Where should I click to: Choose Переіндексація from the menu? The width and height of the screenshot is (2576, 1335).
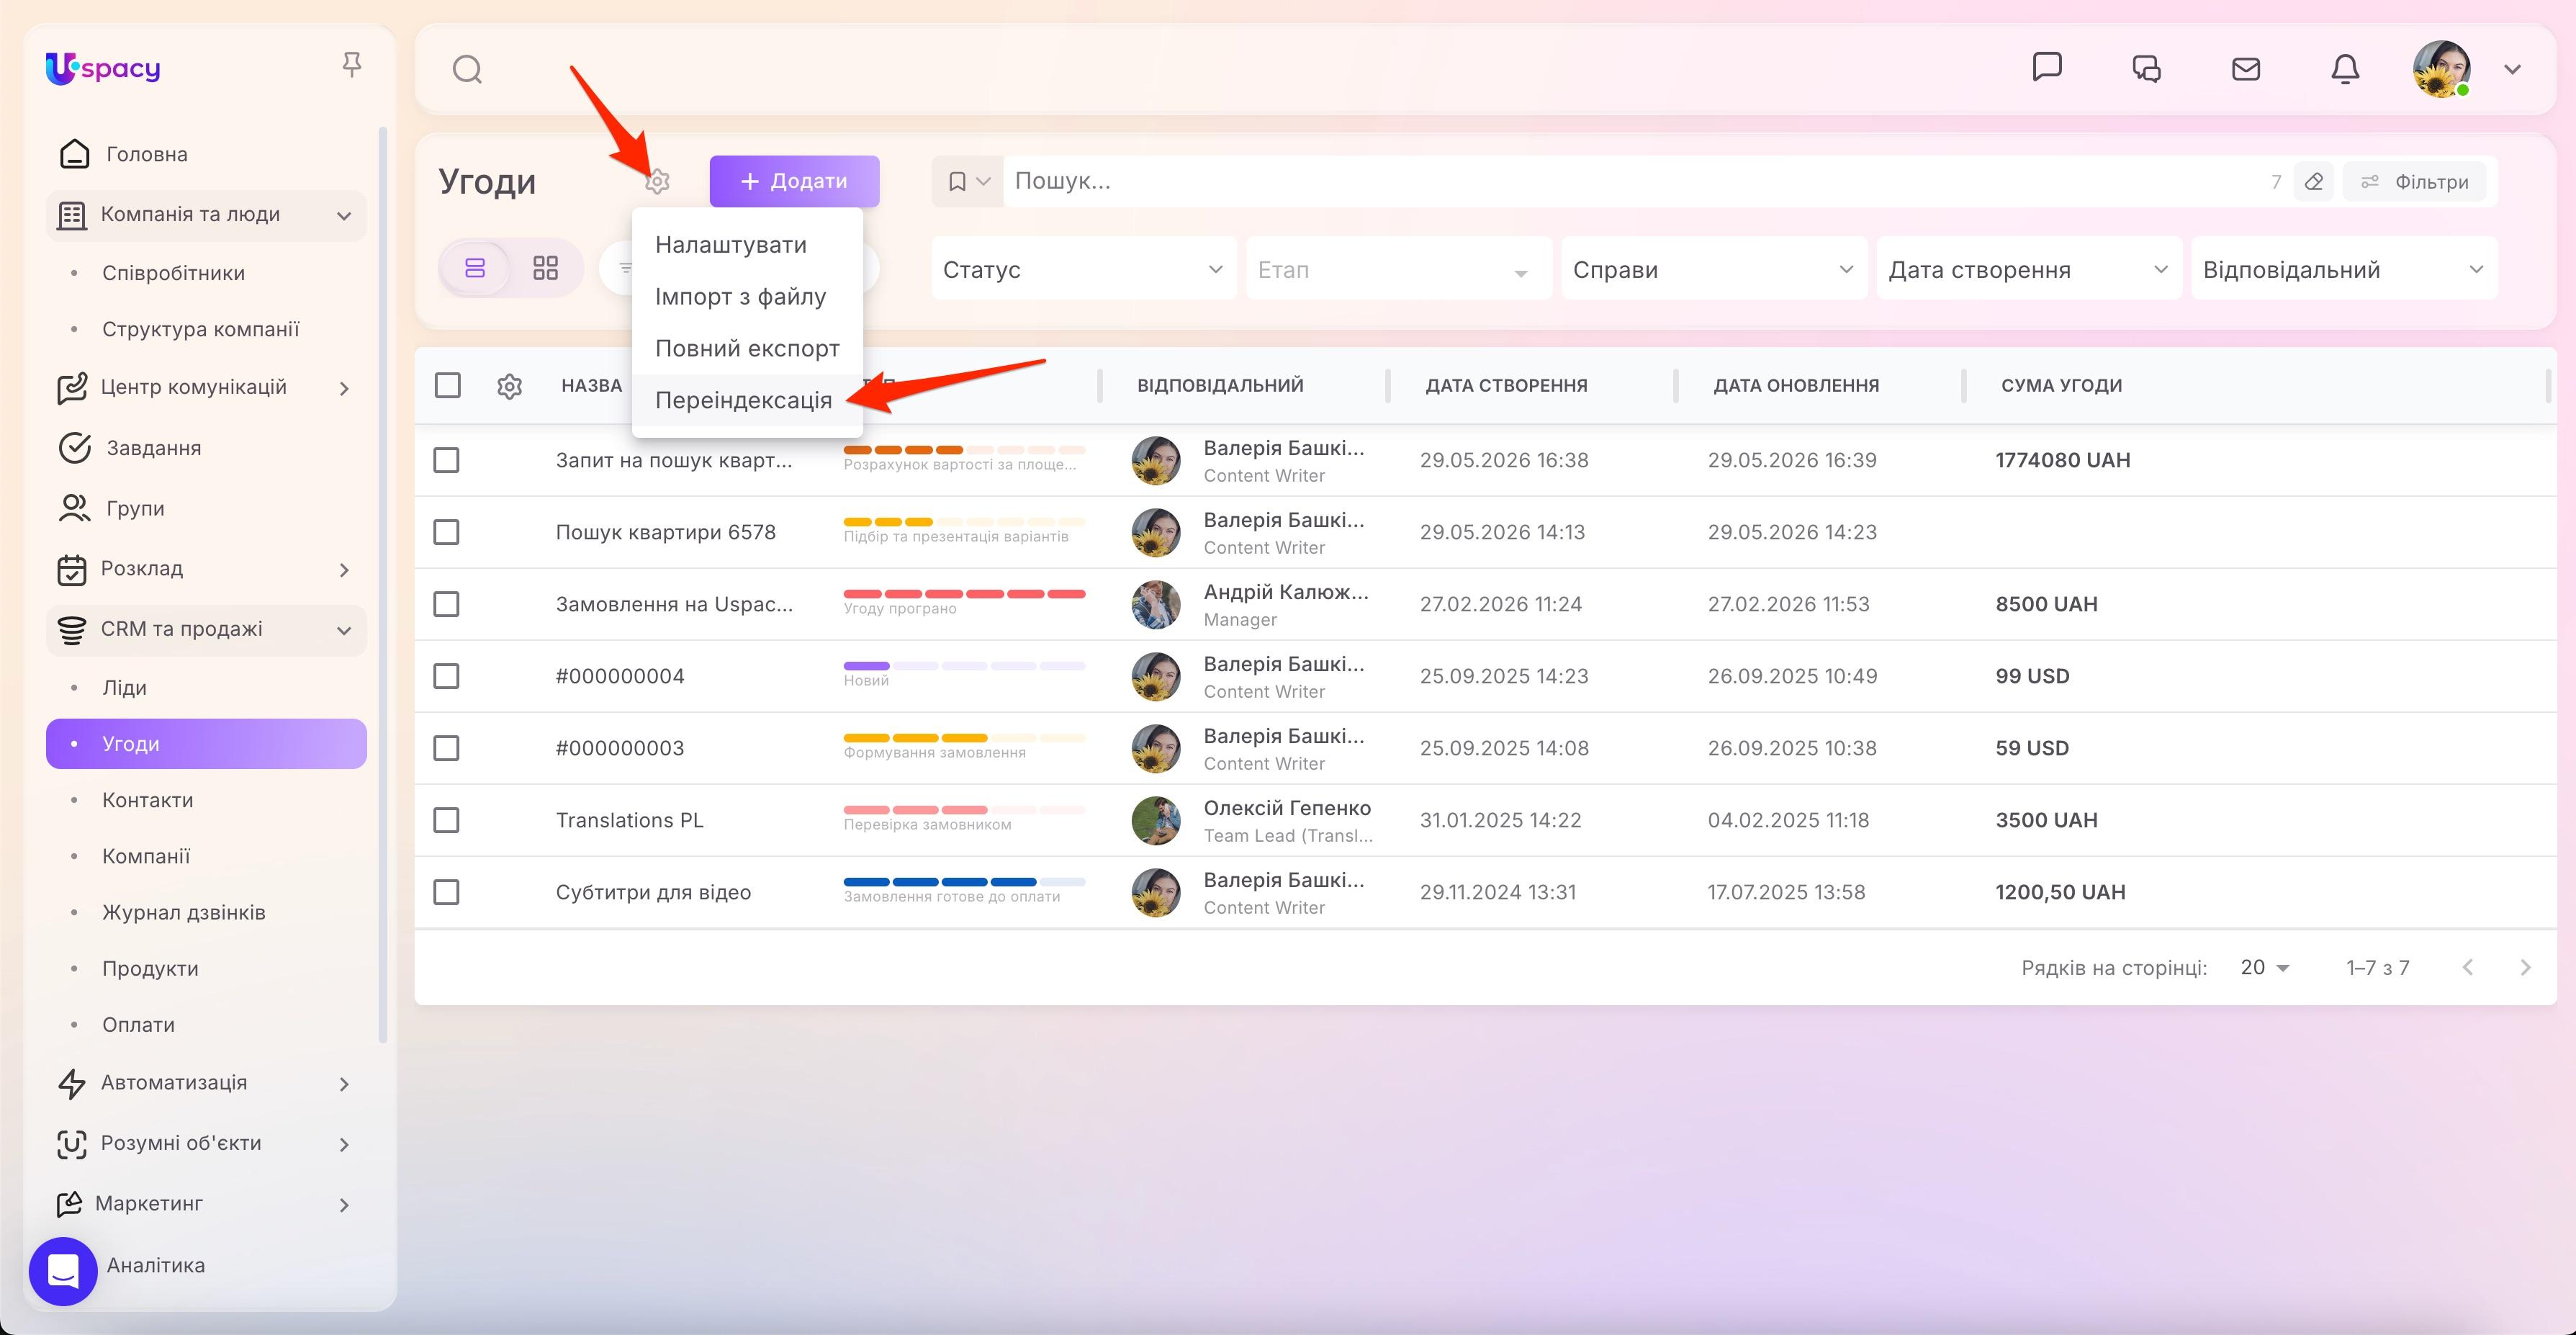coord(743,400)
